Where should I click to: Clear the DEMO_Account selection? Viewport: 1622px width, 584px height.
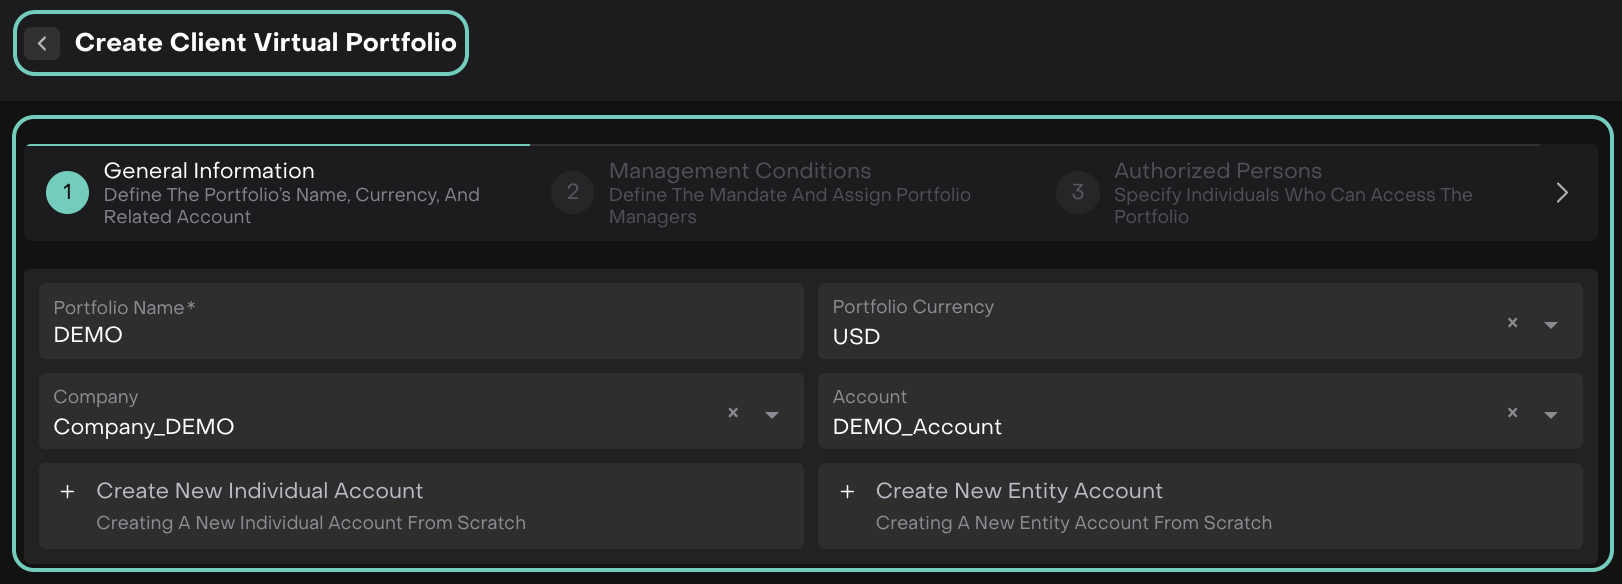(1512, 413)
